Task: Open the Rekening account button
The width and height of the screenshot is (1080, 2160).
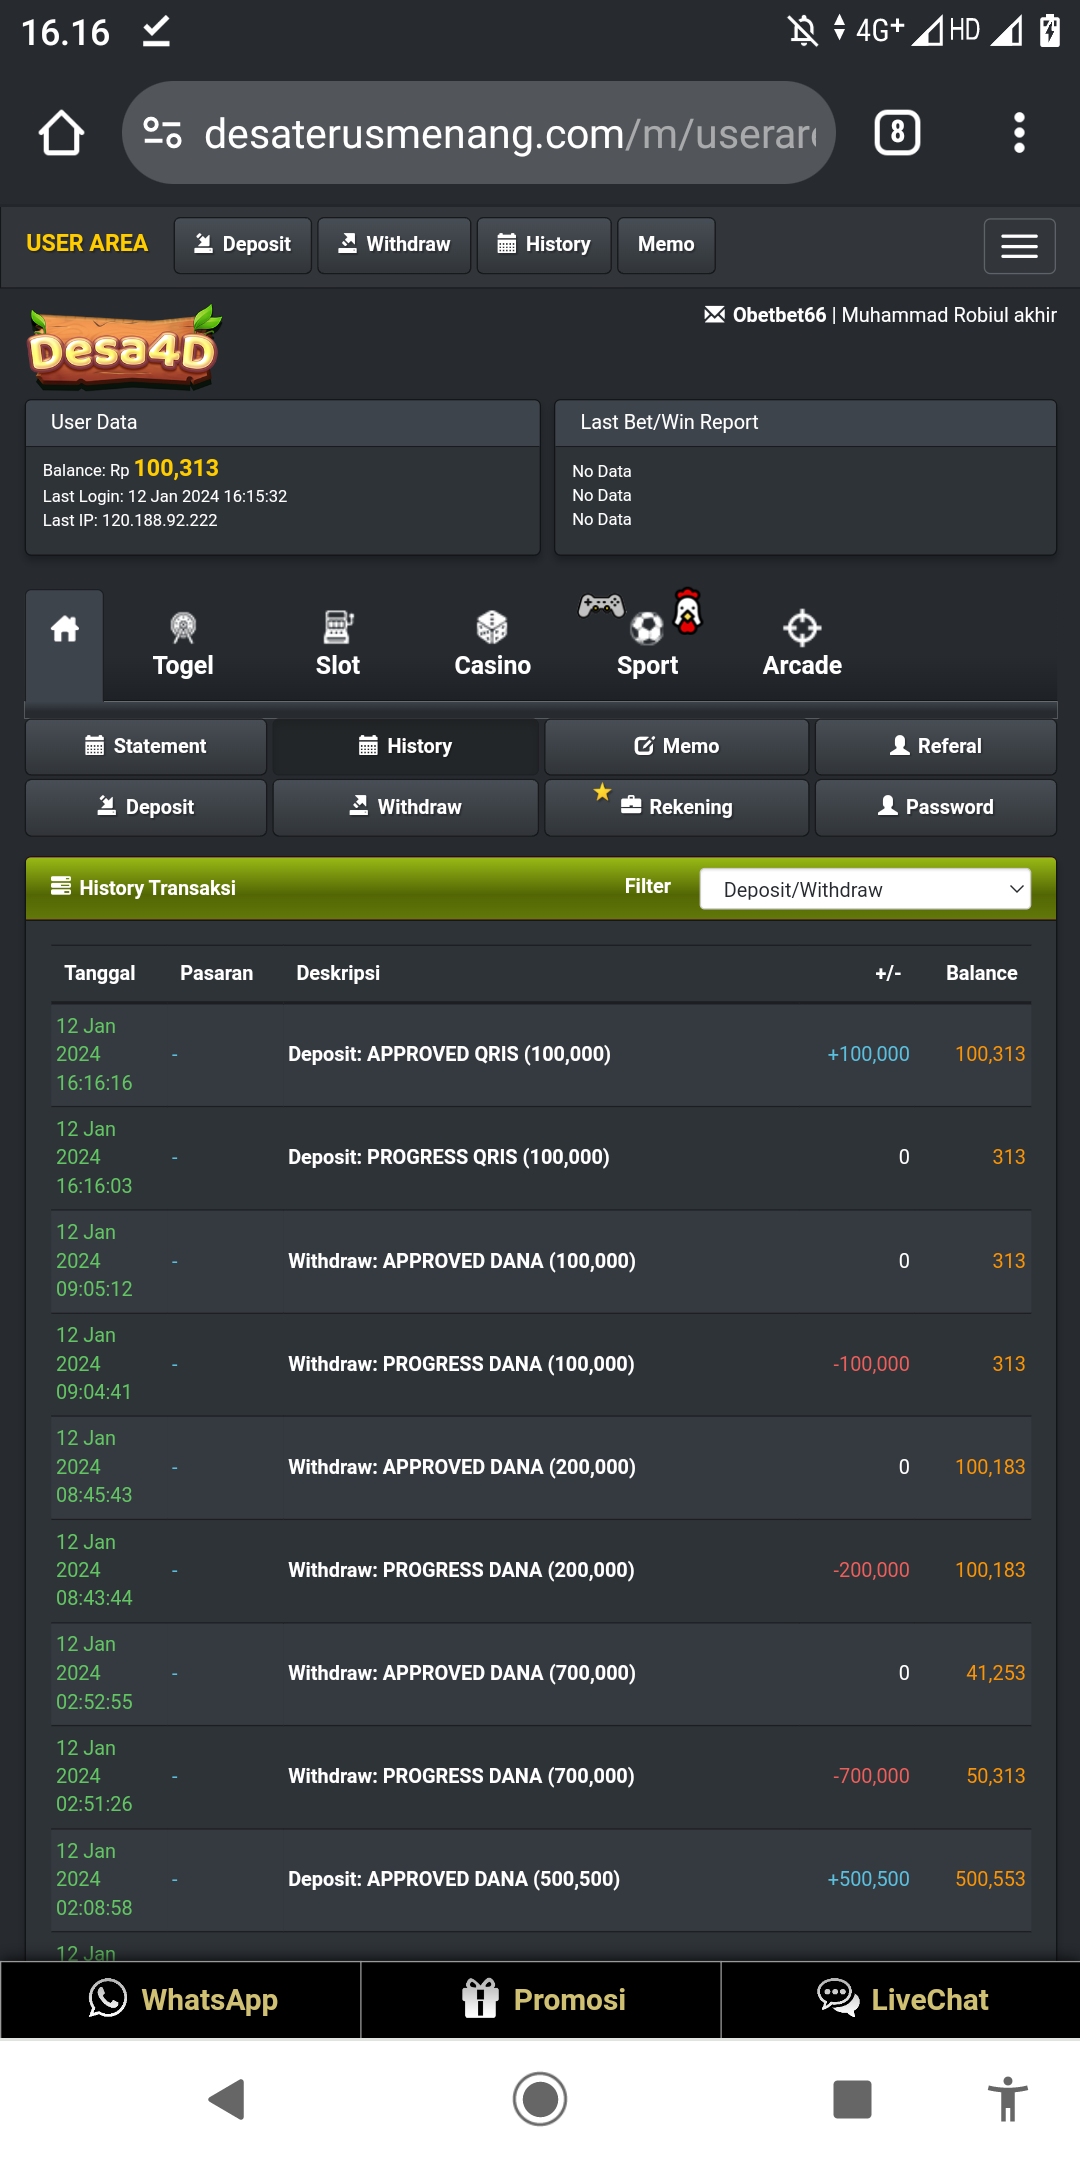Action: coord(677,807)
